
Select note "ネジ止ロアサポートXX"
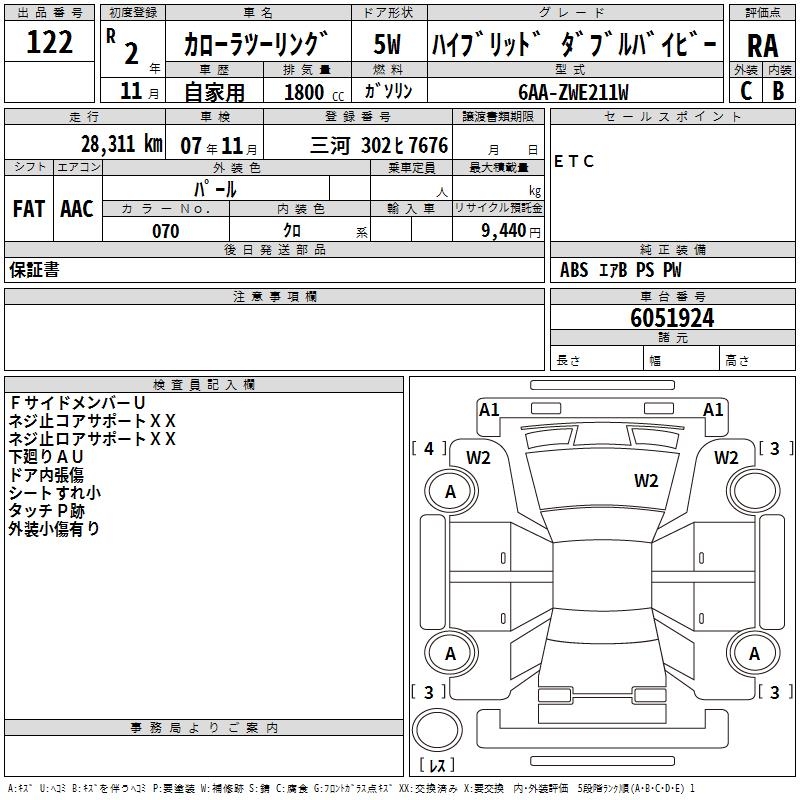click(92, 439)
